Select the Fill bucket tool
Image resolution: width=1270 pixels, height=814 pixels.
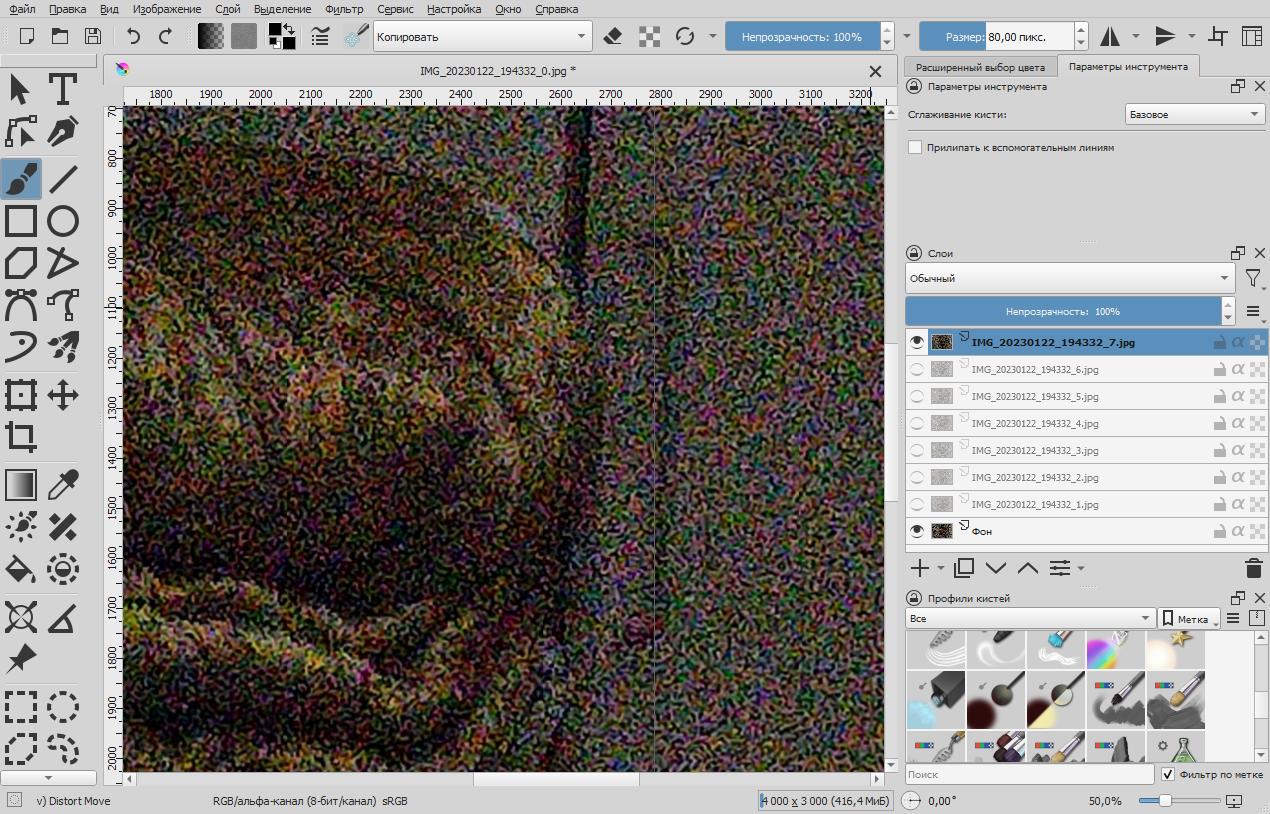[x=21, y=569]
